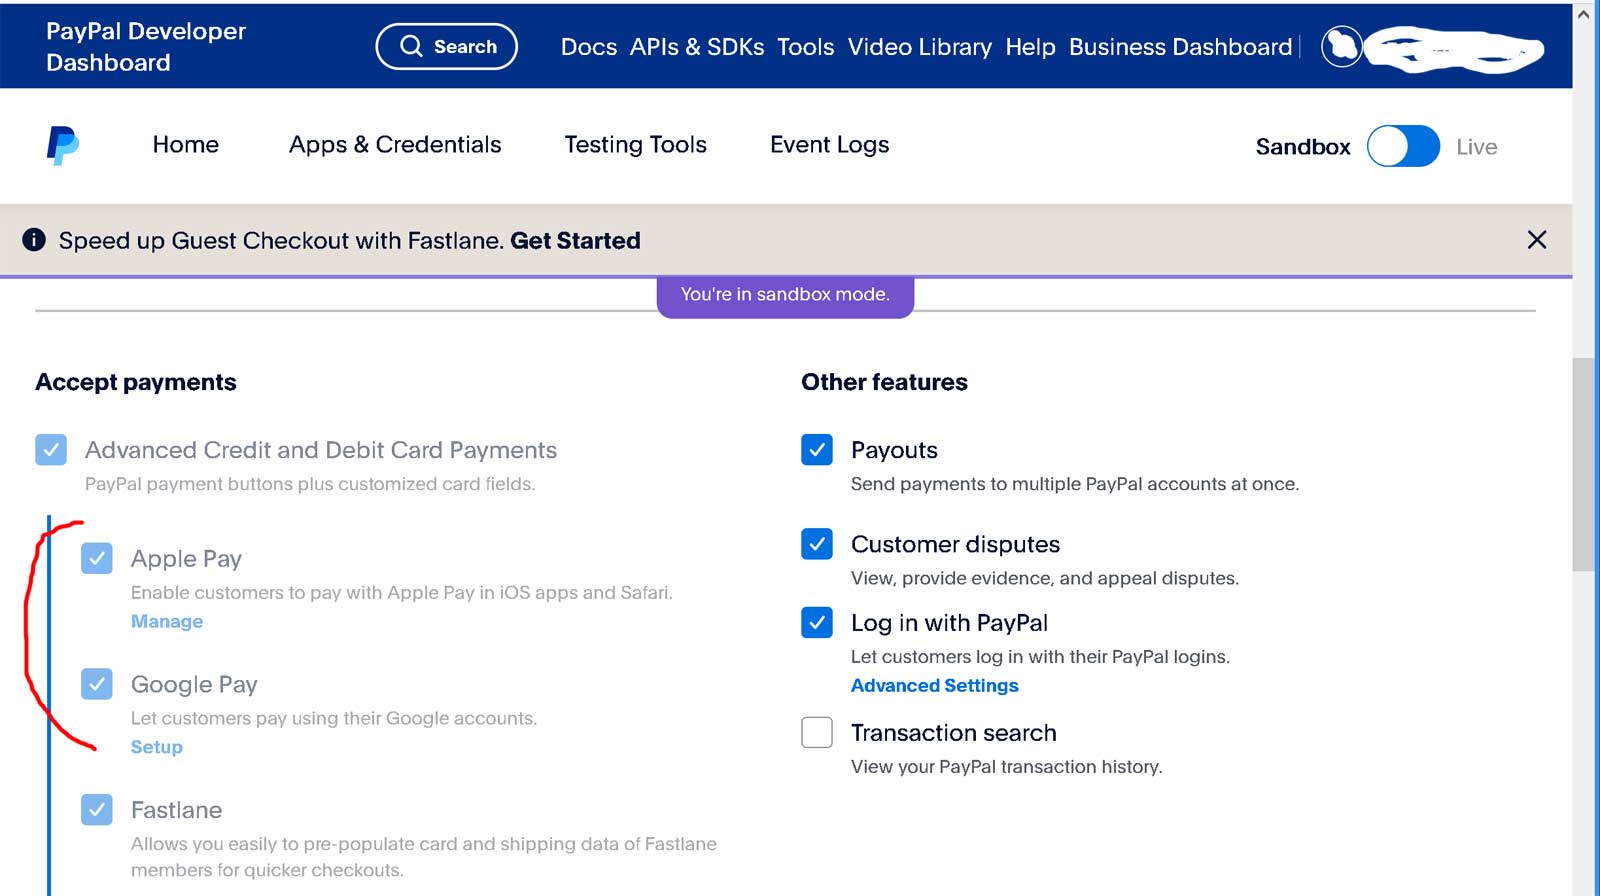This screenshot has height=896, width=1600.
Task: Click the 'Payouts' label
Action: (894, 450)
